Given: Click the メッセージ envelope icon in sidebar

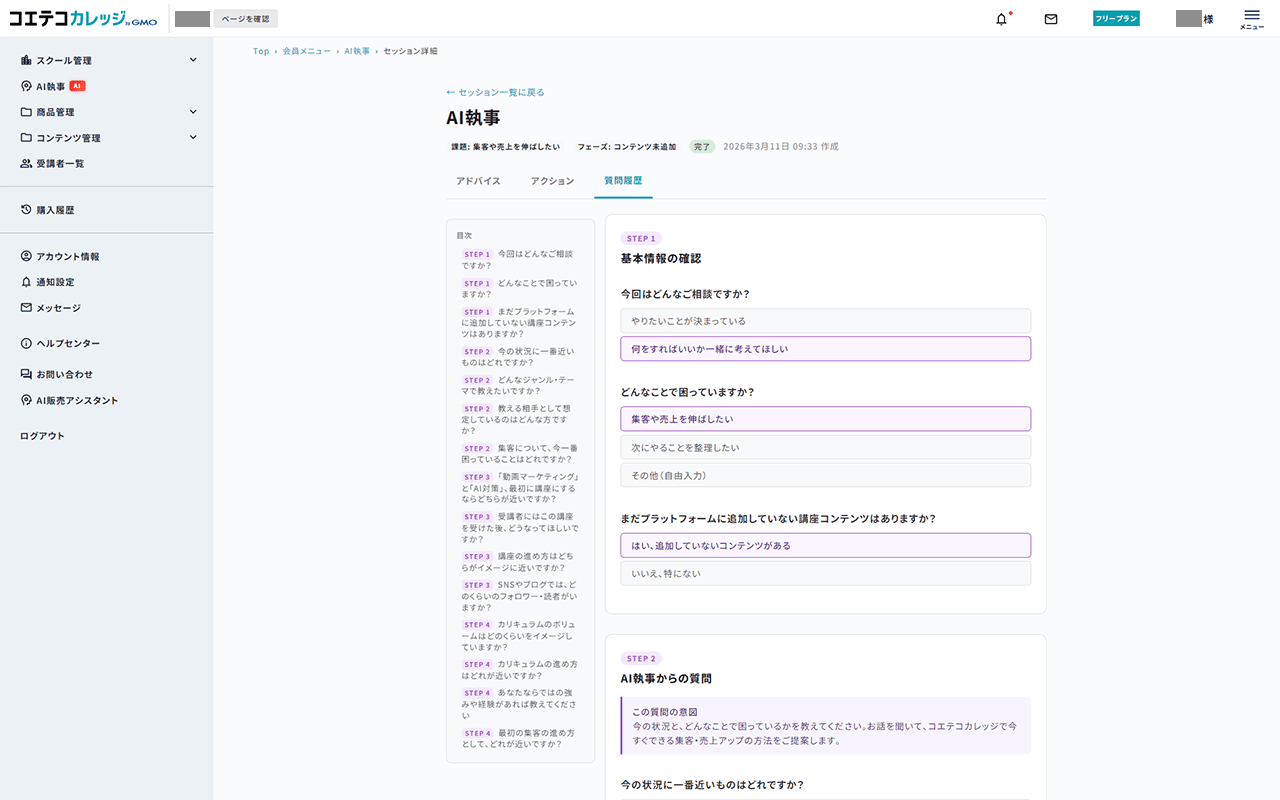Looking at the screenshot, I should 24,308.
